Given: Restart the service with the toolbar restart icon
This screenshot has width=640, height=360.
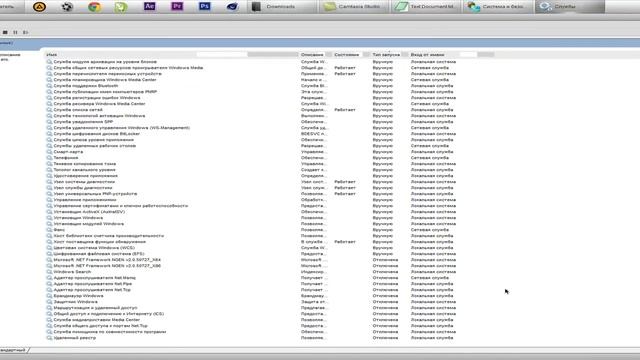Looking at the screenshot, I should (x=25, y=32).
